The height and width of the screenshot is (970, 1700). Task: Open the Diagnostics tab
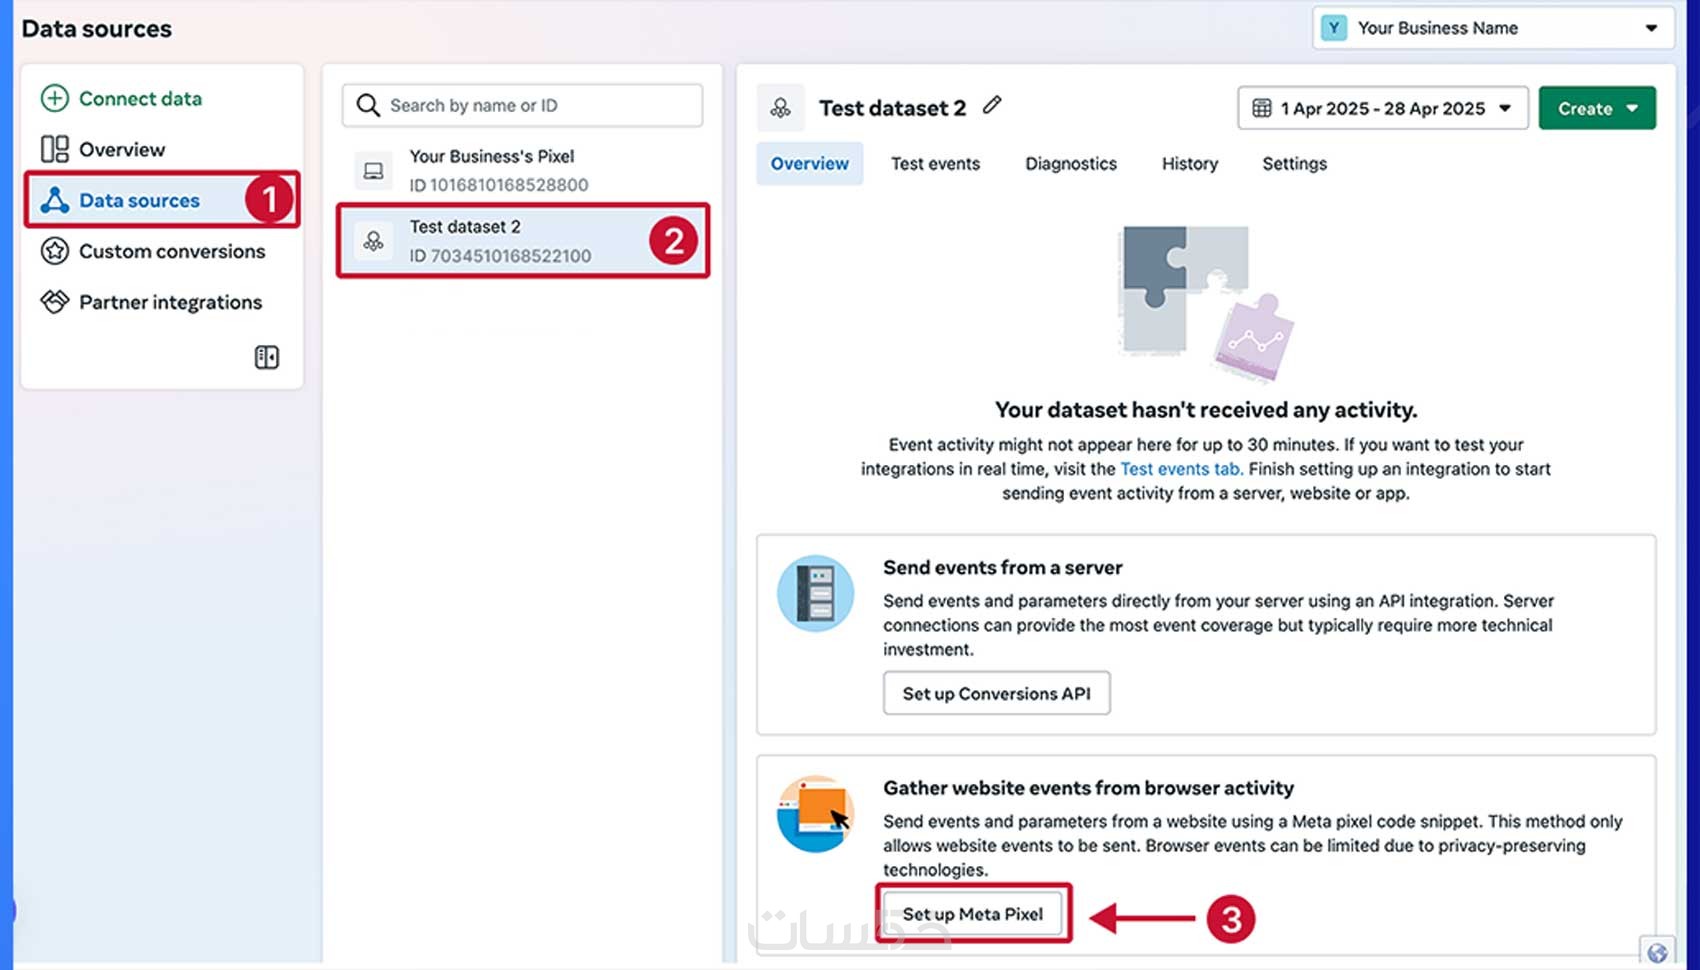point(1071,163)
